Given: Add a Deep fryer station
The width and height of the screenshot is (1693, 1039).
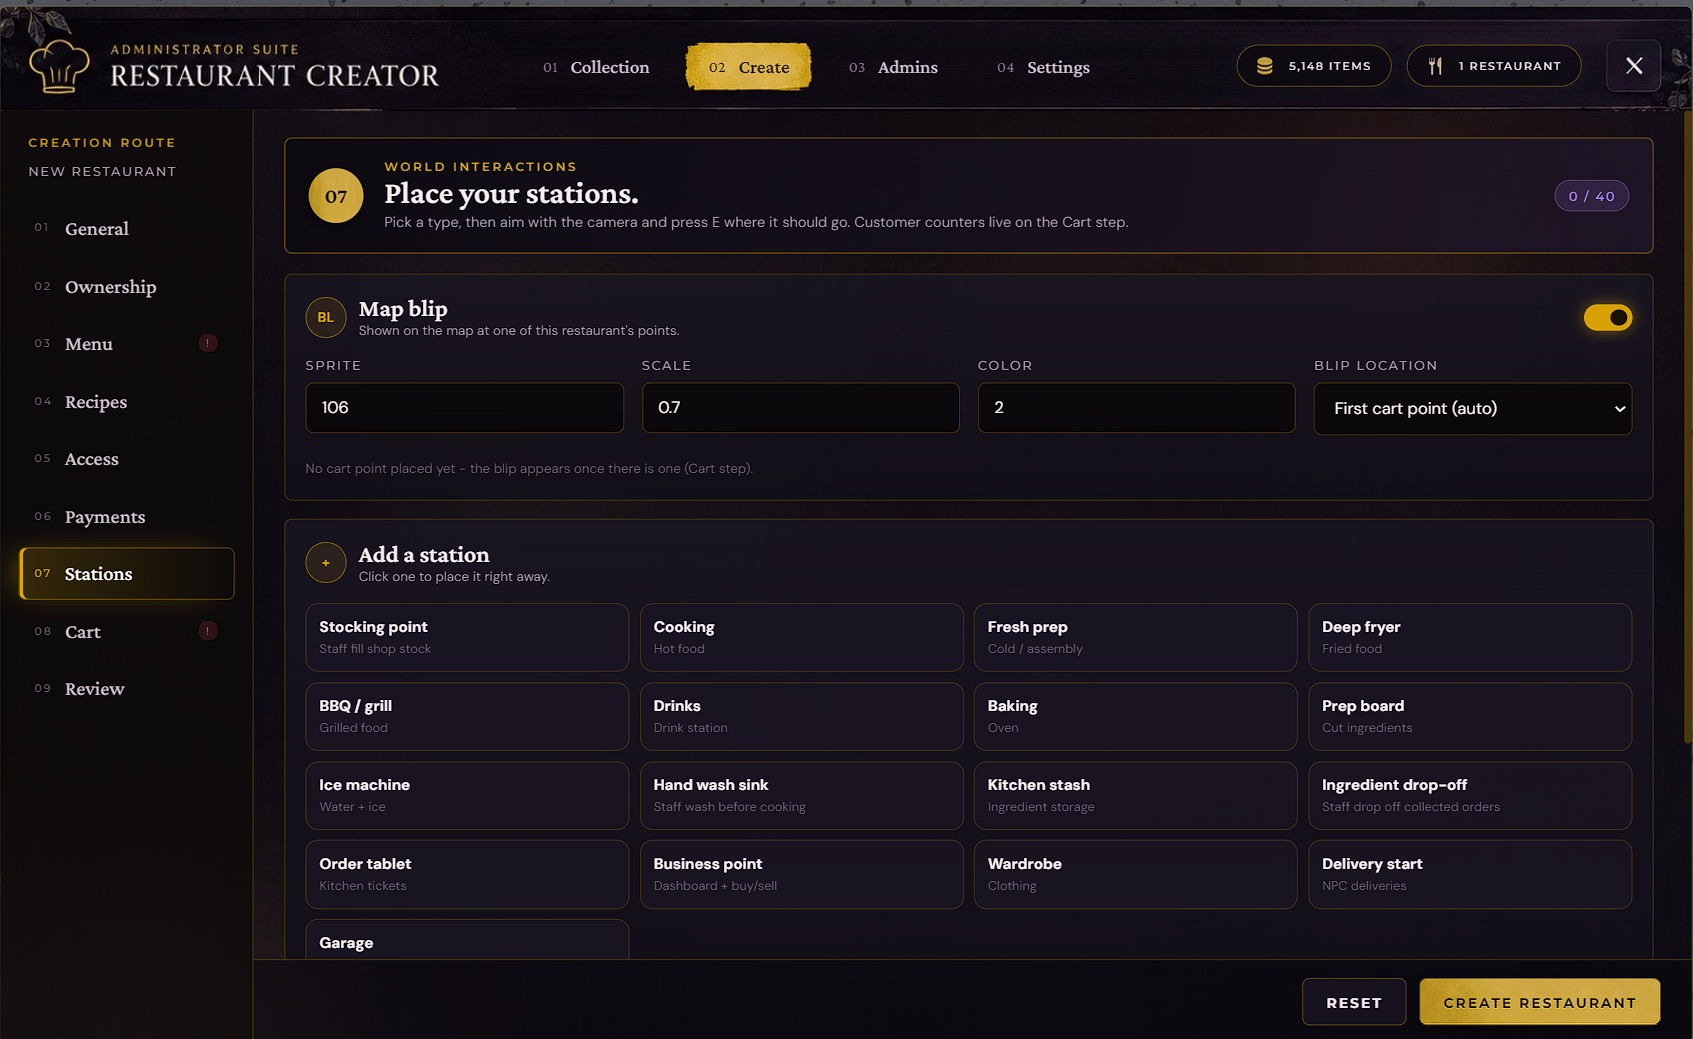Looking at the screenshot, I should coord(1470,637).
